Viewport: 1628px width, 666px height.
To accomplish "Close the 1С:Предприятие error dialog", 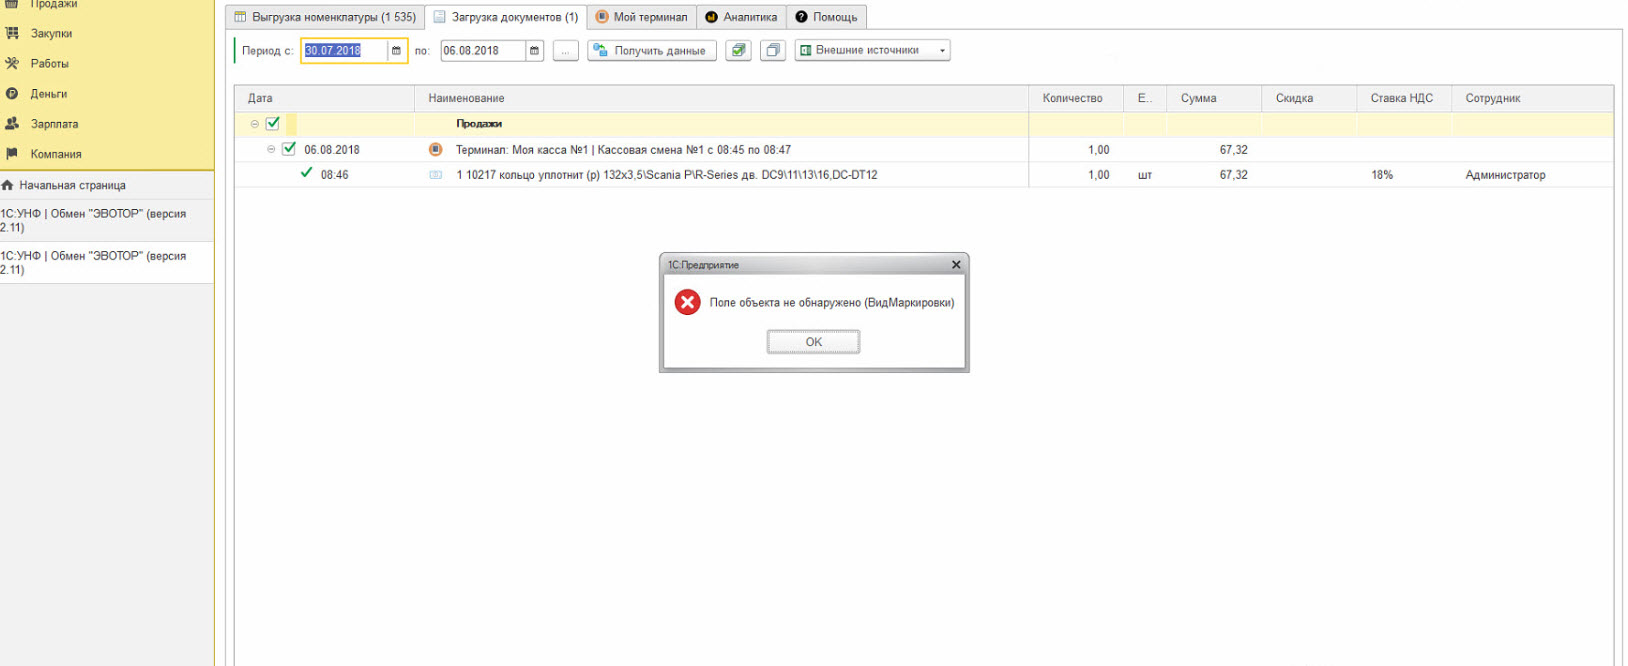I will coord(956,265).
